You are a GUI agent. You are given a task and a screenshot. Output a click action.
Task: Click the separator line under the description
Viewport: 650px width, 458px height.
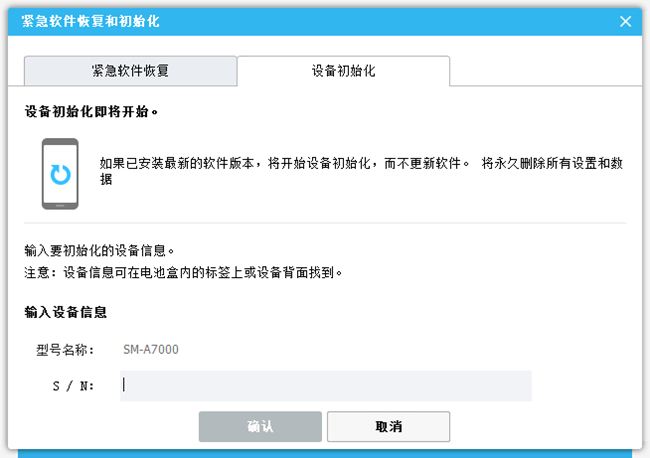coord(325,223)
